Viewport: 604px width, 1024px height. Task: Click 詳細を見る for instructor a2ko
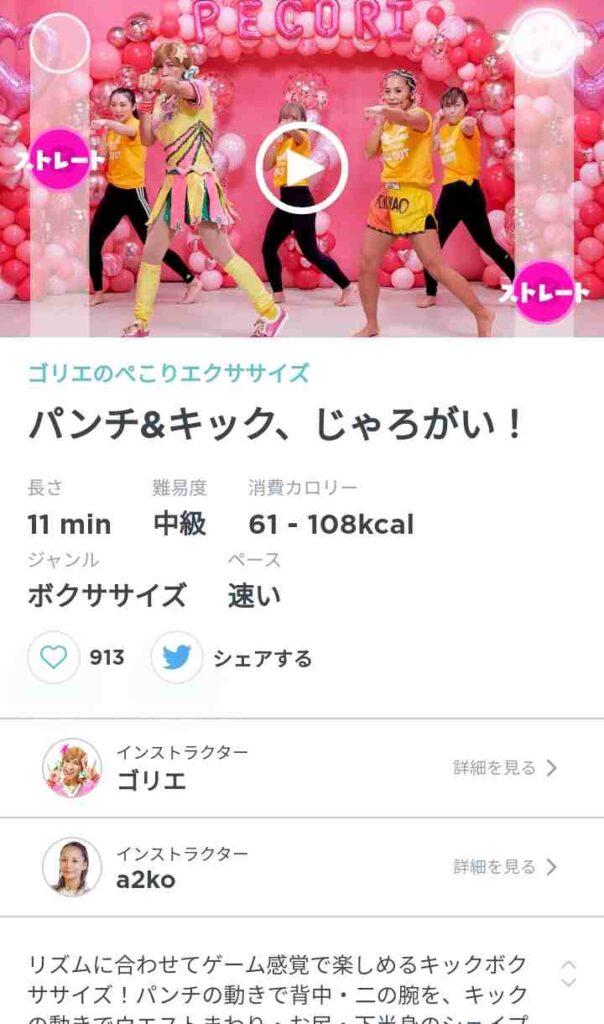click(x=494, y=867)
